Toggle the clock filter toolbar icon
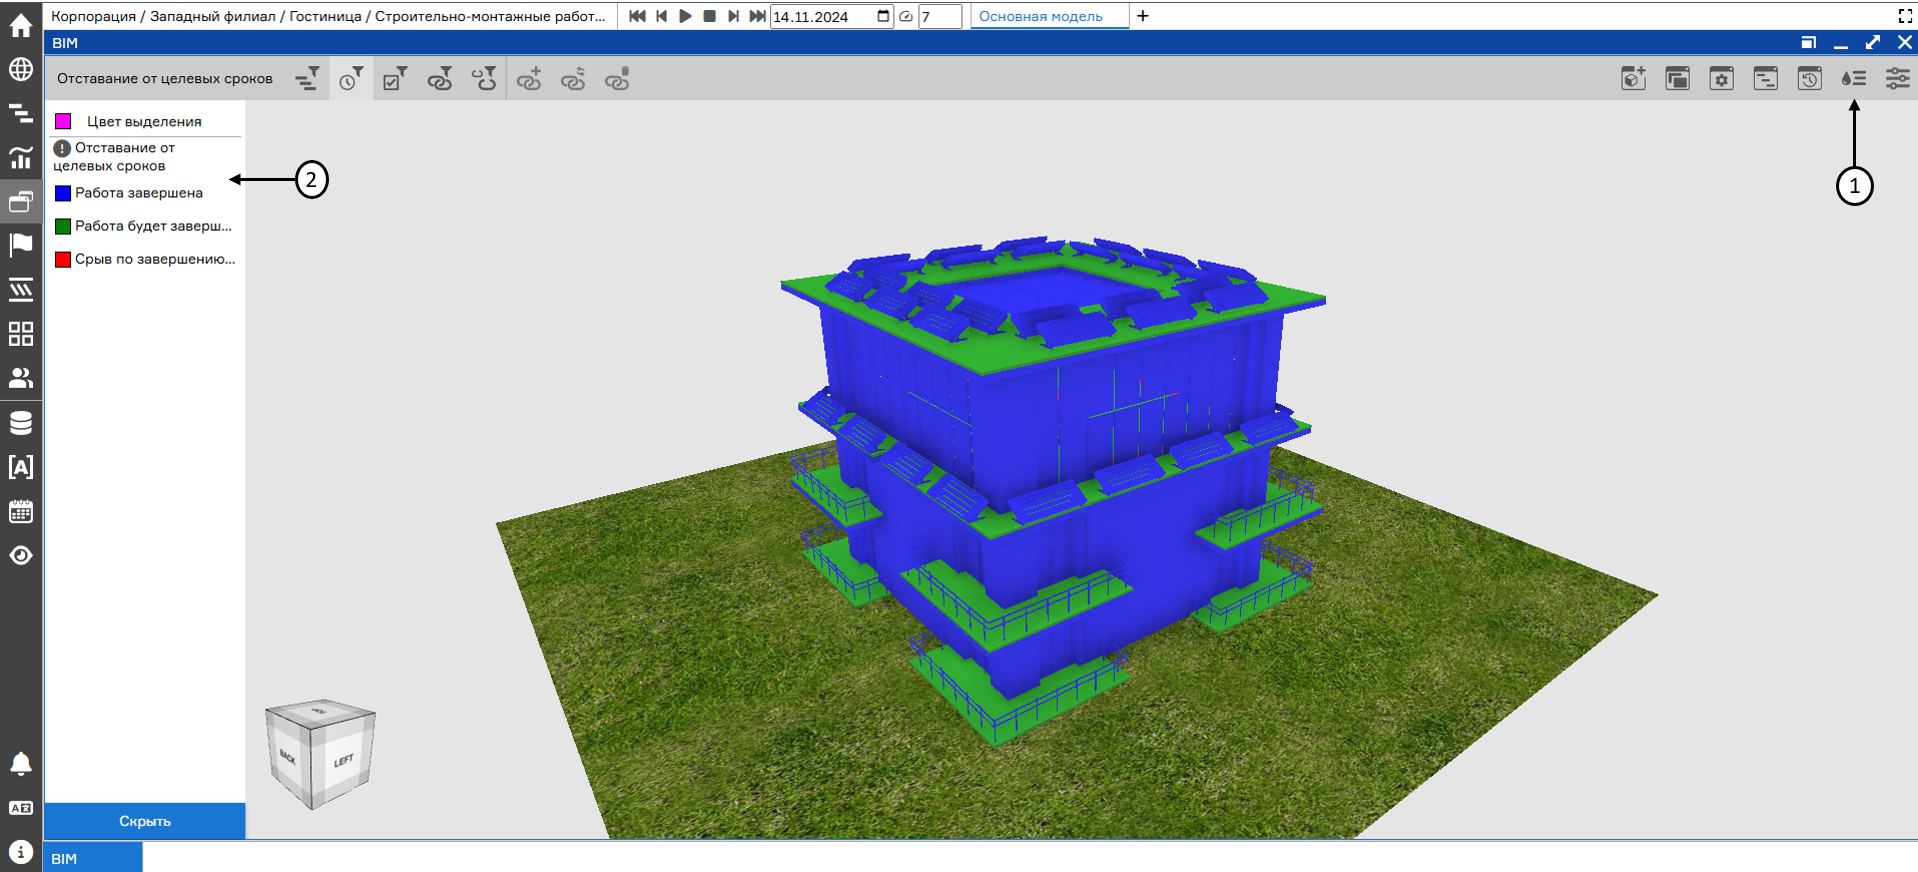Screen dimensions: 1918x872 click(350, 79)
